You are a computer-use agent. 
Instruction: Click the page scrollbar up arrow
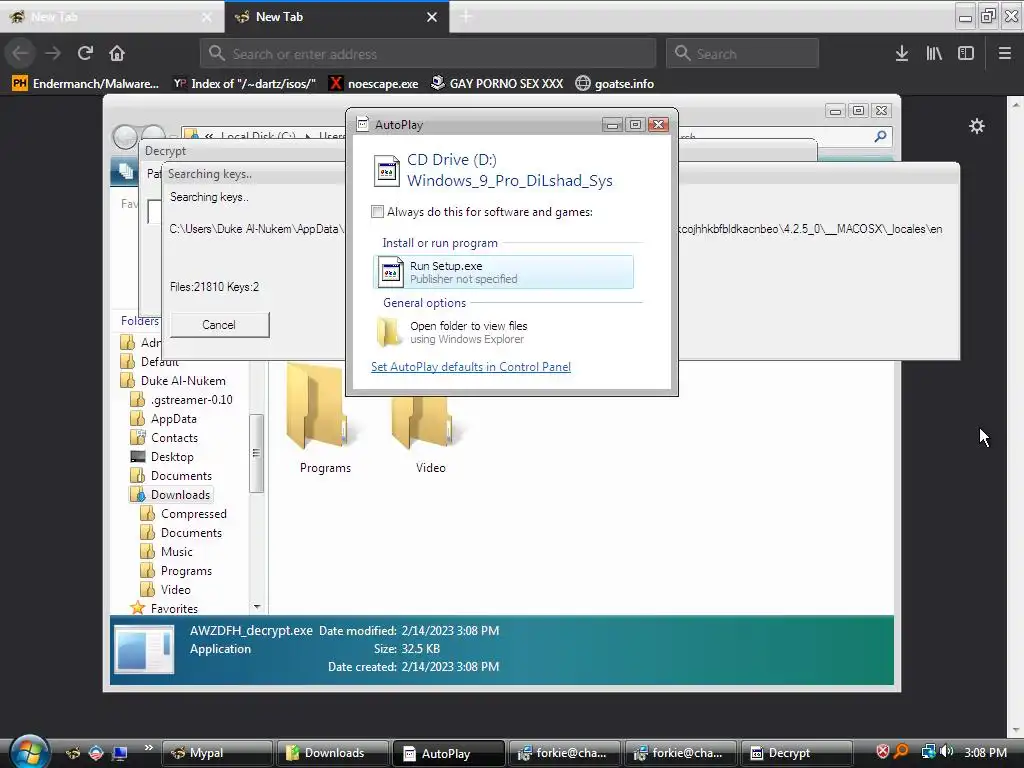pos(1016,104)
